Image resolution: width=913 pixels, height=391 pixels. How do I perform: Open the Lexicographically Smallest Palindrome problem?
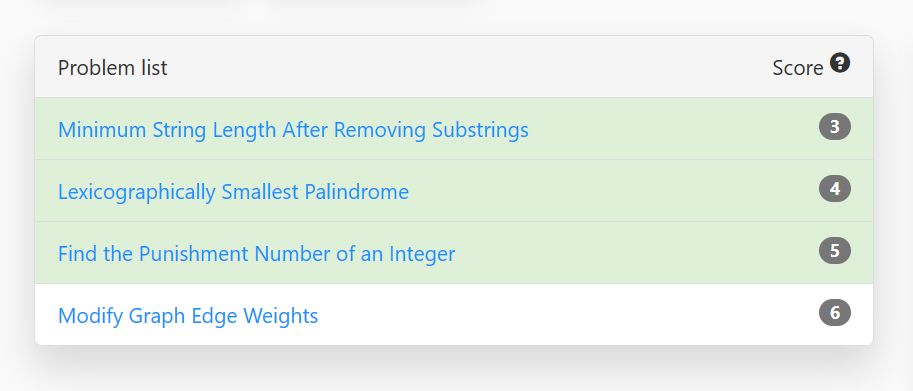[233, 191]
